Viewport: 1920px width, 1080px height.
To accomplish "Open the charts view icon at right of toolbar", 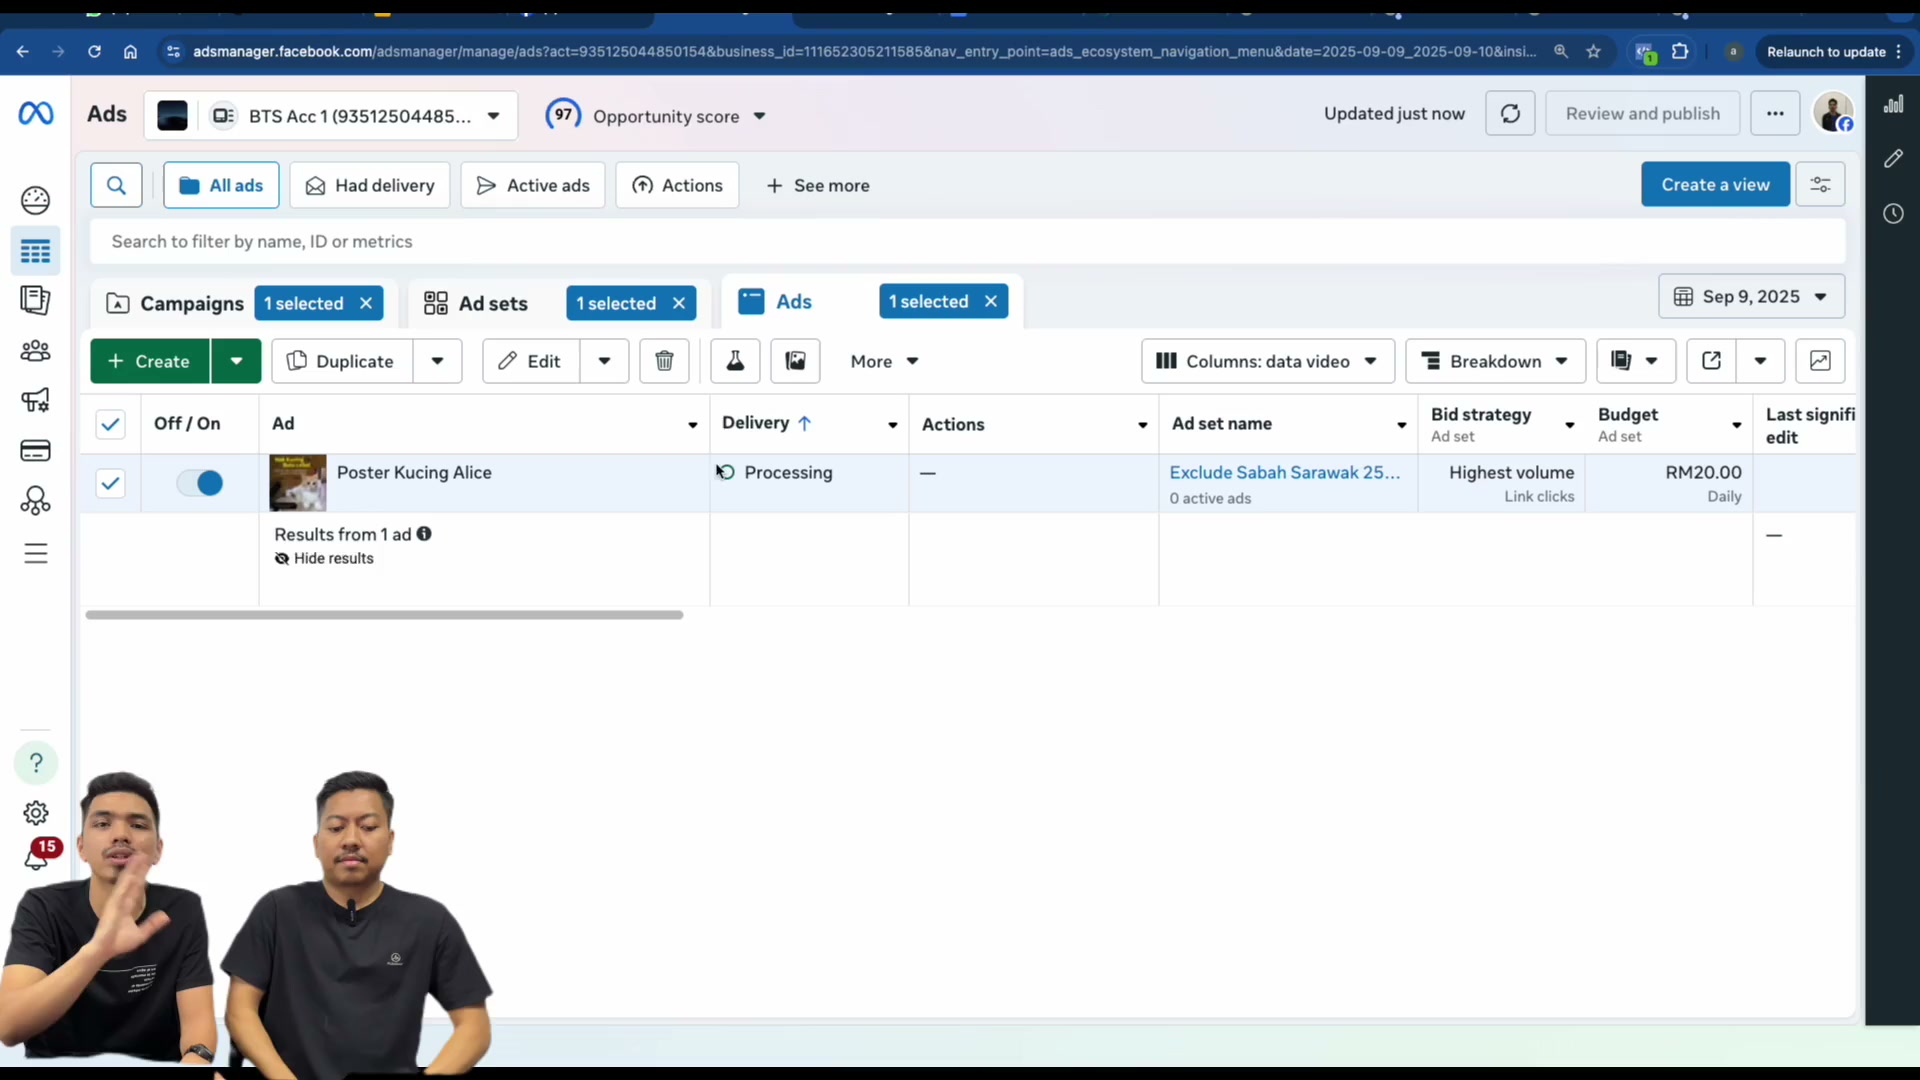I will click(x=1820, y=361).
